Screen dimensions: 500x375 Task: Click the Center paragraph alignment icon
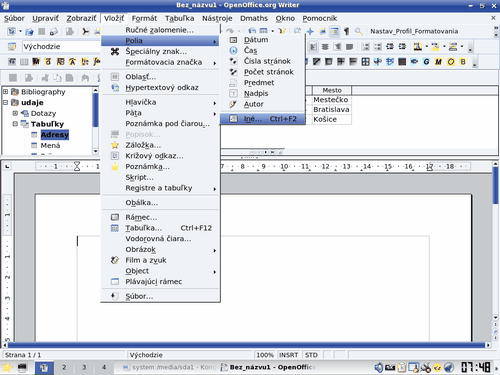(325, 47)
